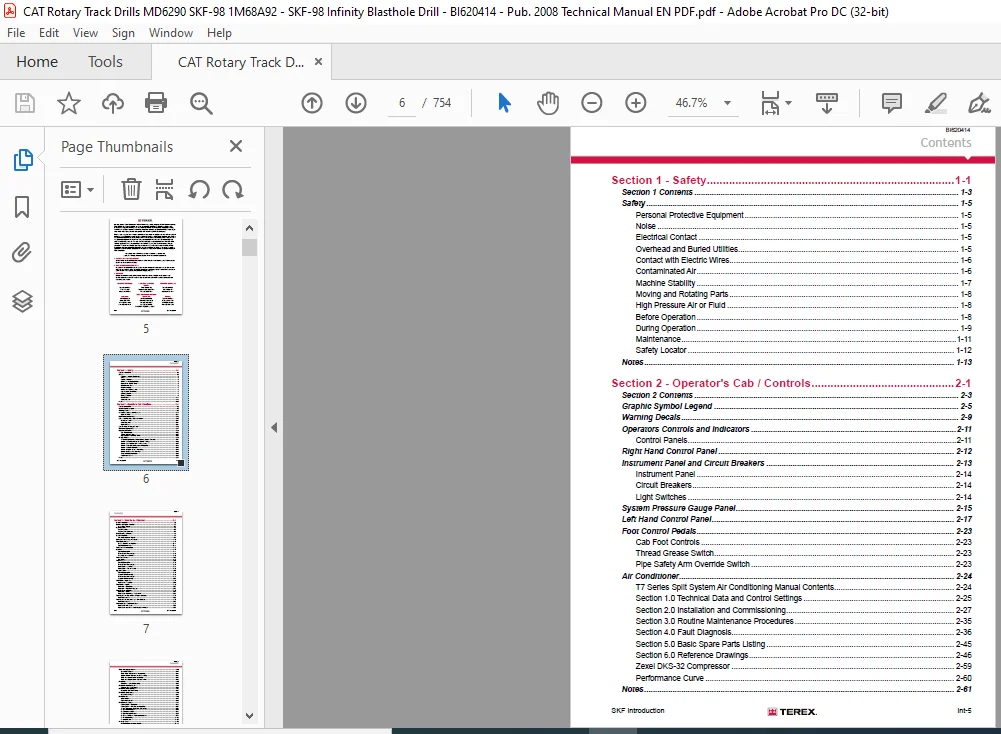
Task: Select the page 6 thumbnail
Action: coord(146,412)
